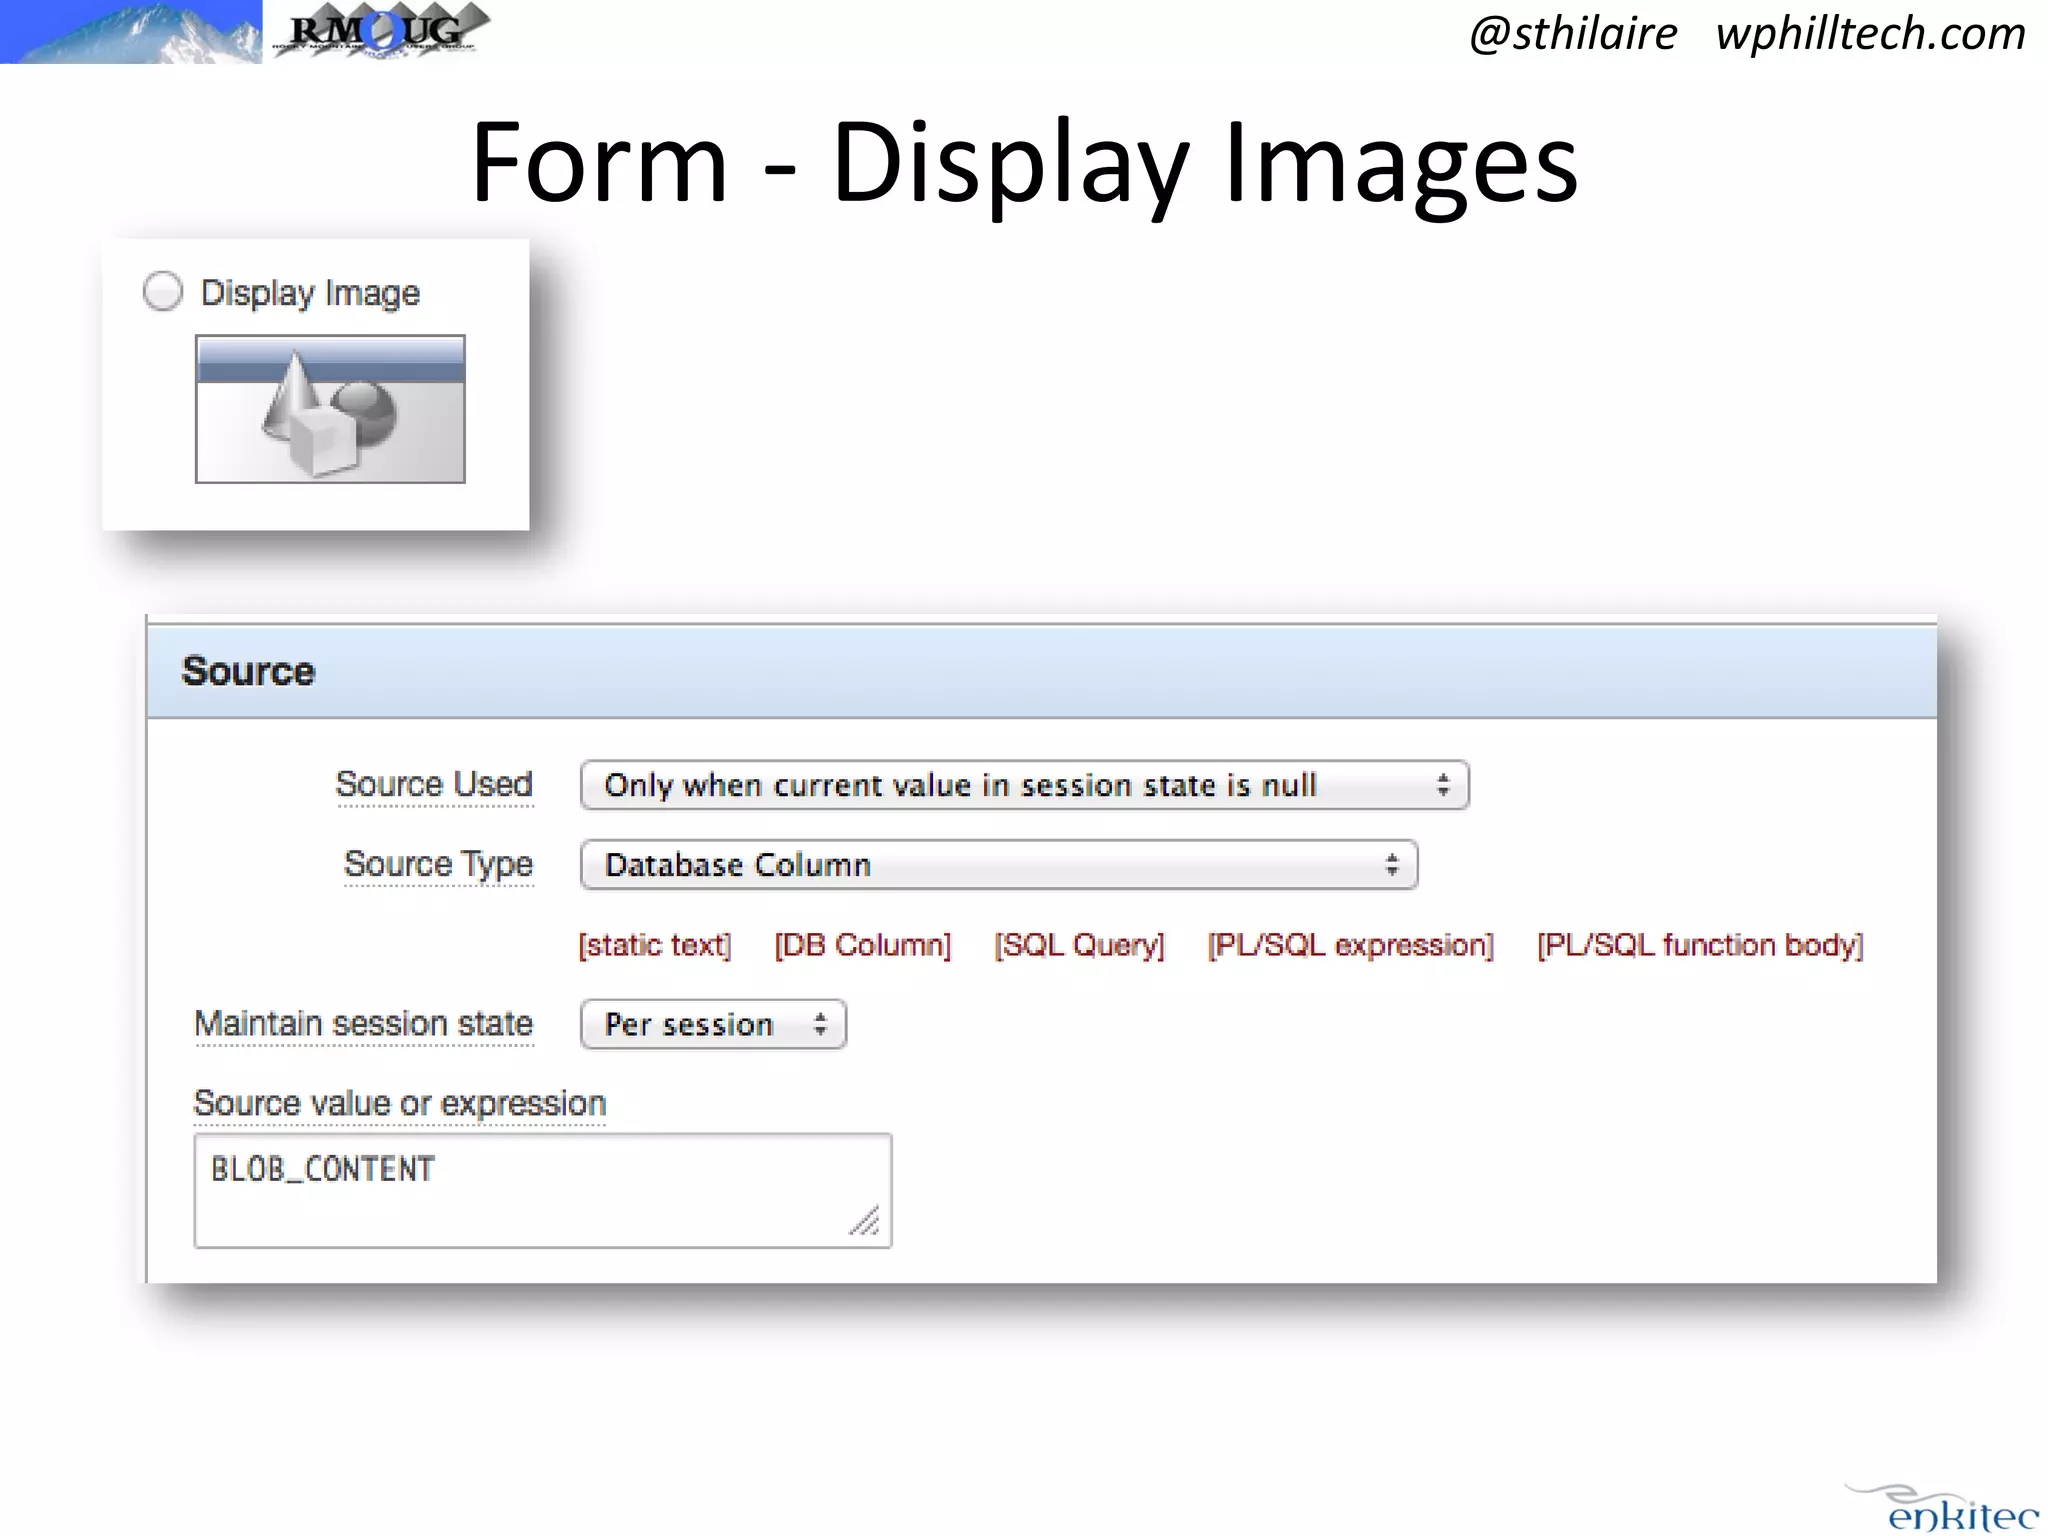This screenshot has width=2048, height=1536.
Task: Click the mountain banner image
Action: tap(131, 32)
